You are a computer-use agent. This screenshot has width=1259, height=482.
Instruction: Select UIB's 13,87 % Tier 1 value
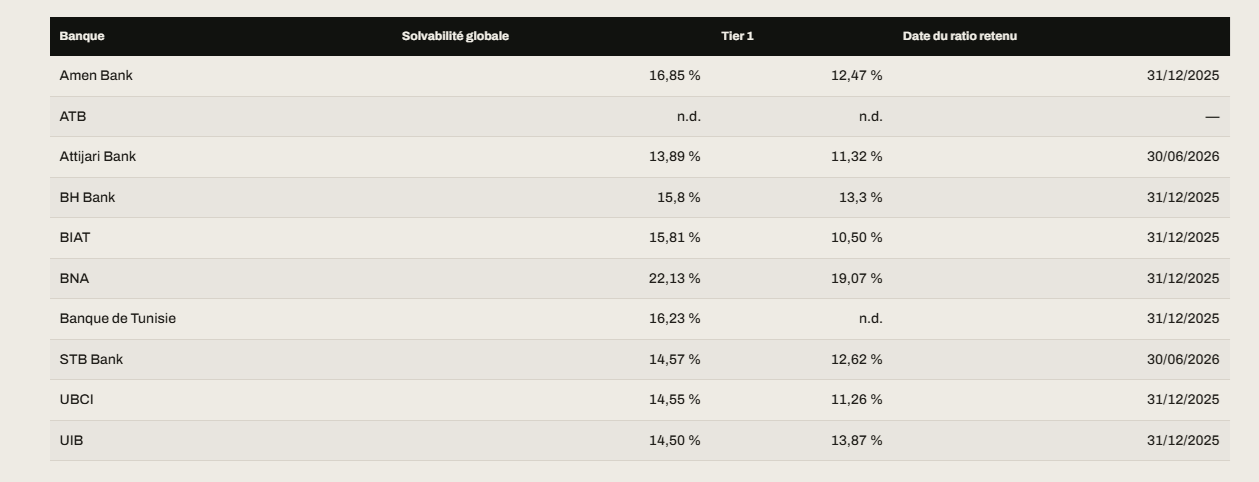pos(857,441)
